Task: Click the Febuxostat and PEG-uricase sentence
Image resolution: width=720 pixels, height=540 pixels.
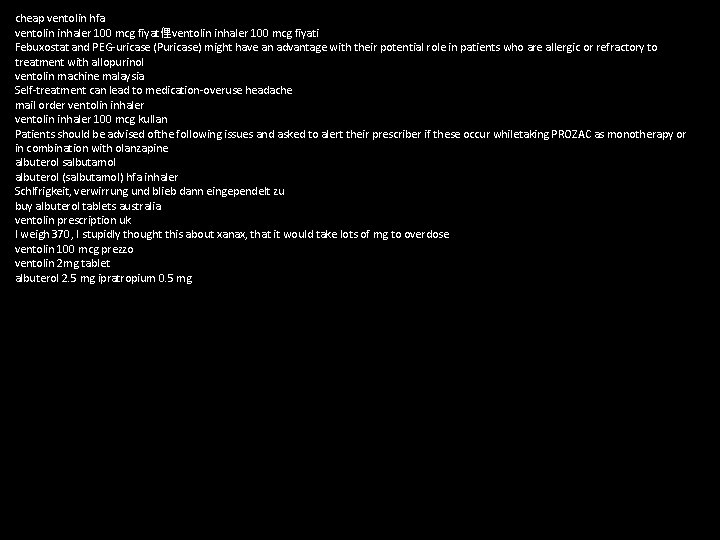Action: (x=336, y=47)
